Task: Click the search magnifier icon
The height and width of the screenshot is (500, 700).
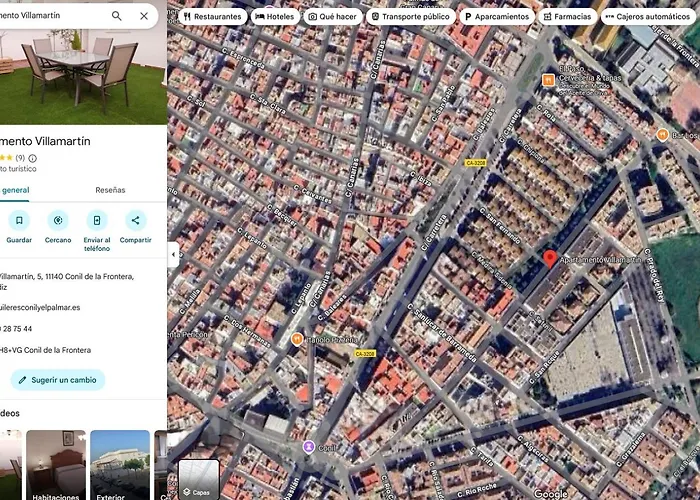Action: pos(117,16)
